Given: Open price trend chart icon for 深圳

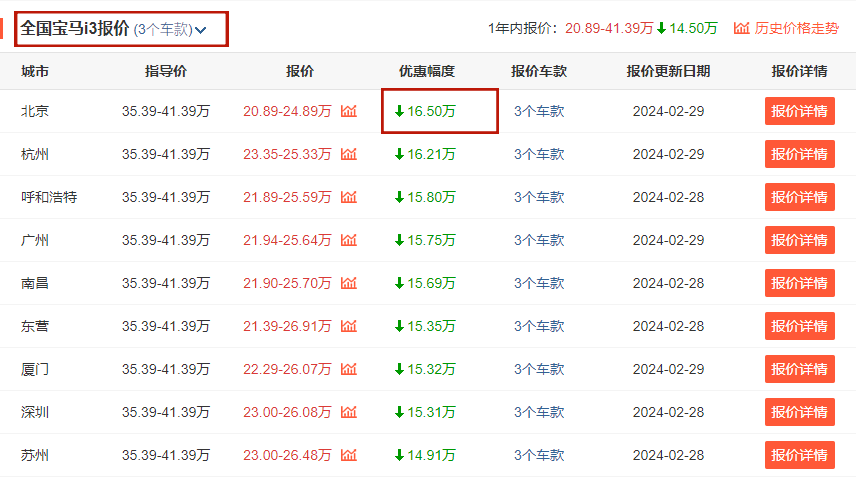Looking at the screenshot, I should coord(348,412).
